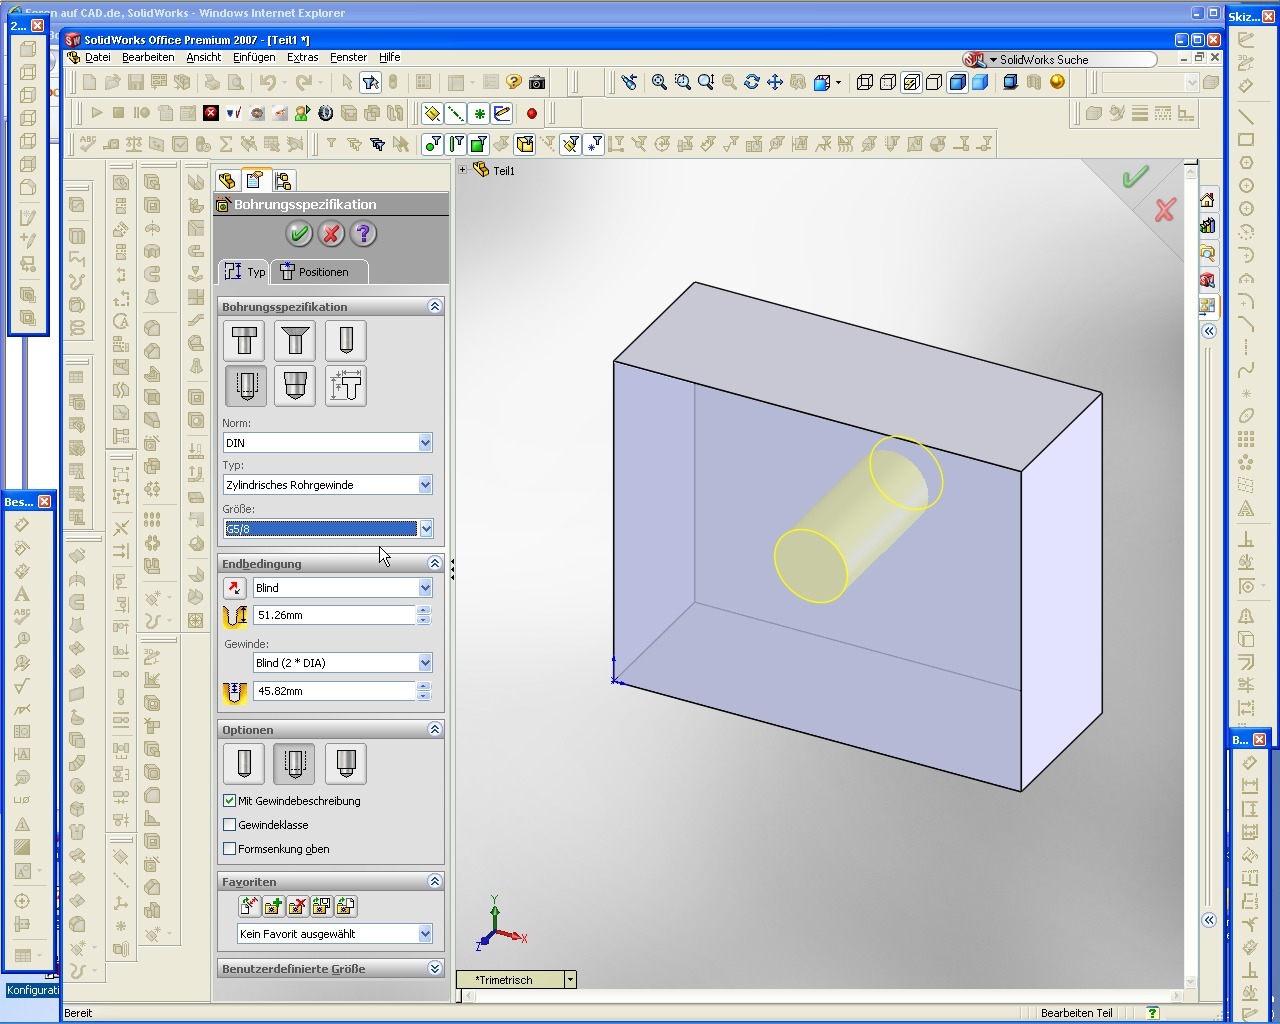Click the delete favorite icon

click(297, 906)
